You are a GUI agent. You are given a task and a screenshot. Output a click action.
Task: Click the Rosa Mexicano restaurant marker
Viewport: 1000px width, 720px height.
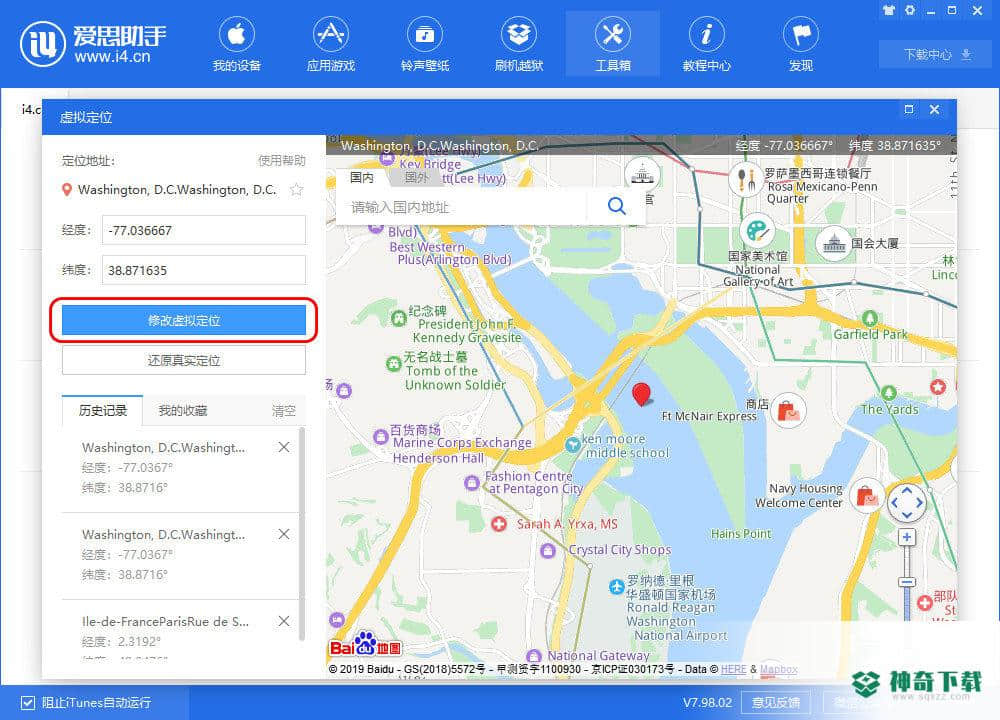pyautogui.click(x=745, y=179)
